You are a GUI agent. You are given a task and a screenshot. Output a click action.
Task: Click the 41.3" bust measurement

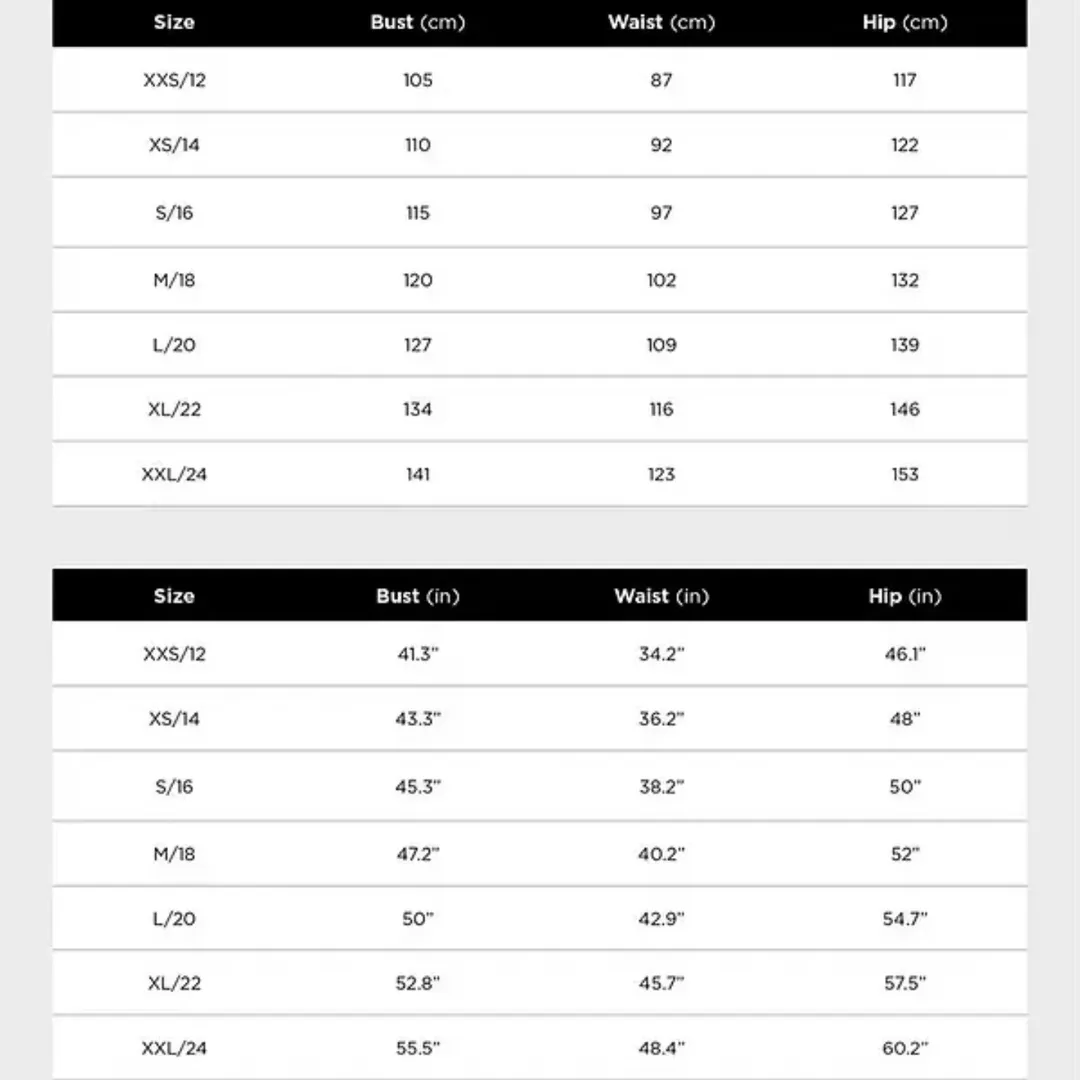pyautogui.click(x=418, y=654)
